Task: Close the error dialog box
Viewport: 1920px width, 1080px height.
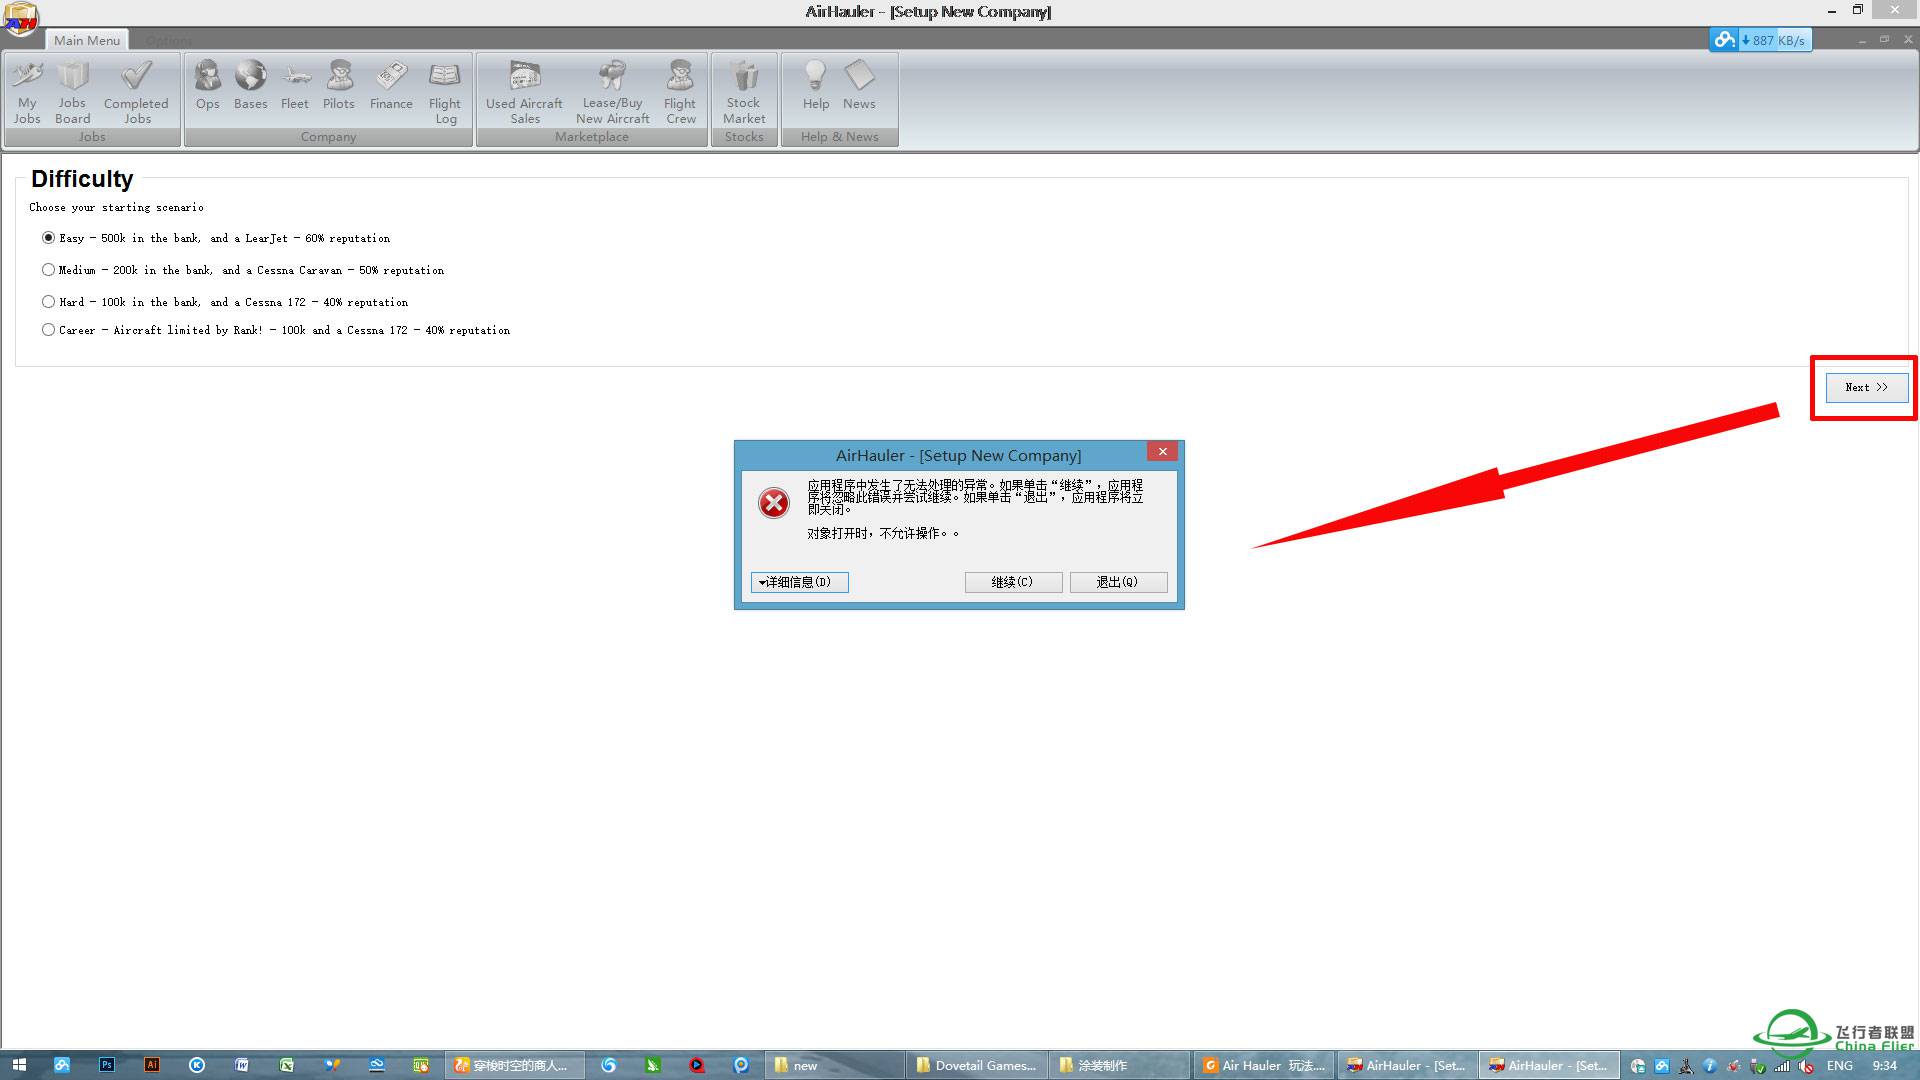Action: (x=1160, y=452)
